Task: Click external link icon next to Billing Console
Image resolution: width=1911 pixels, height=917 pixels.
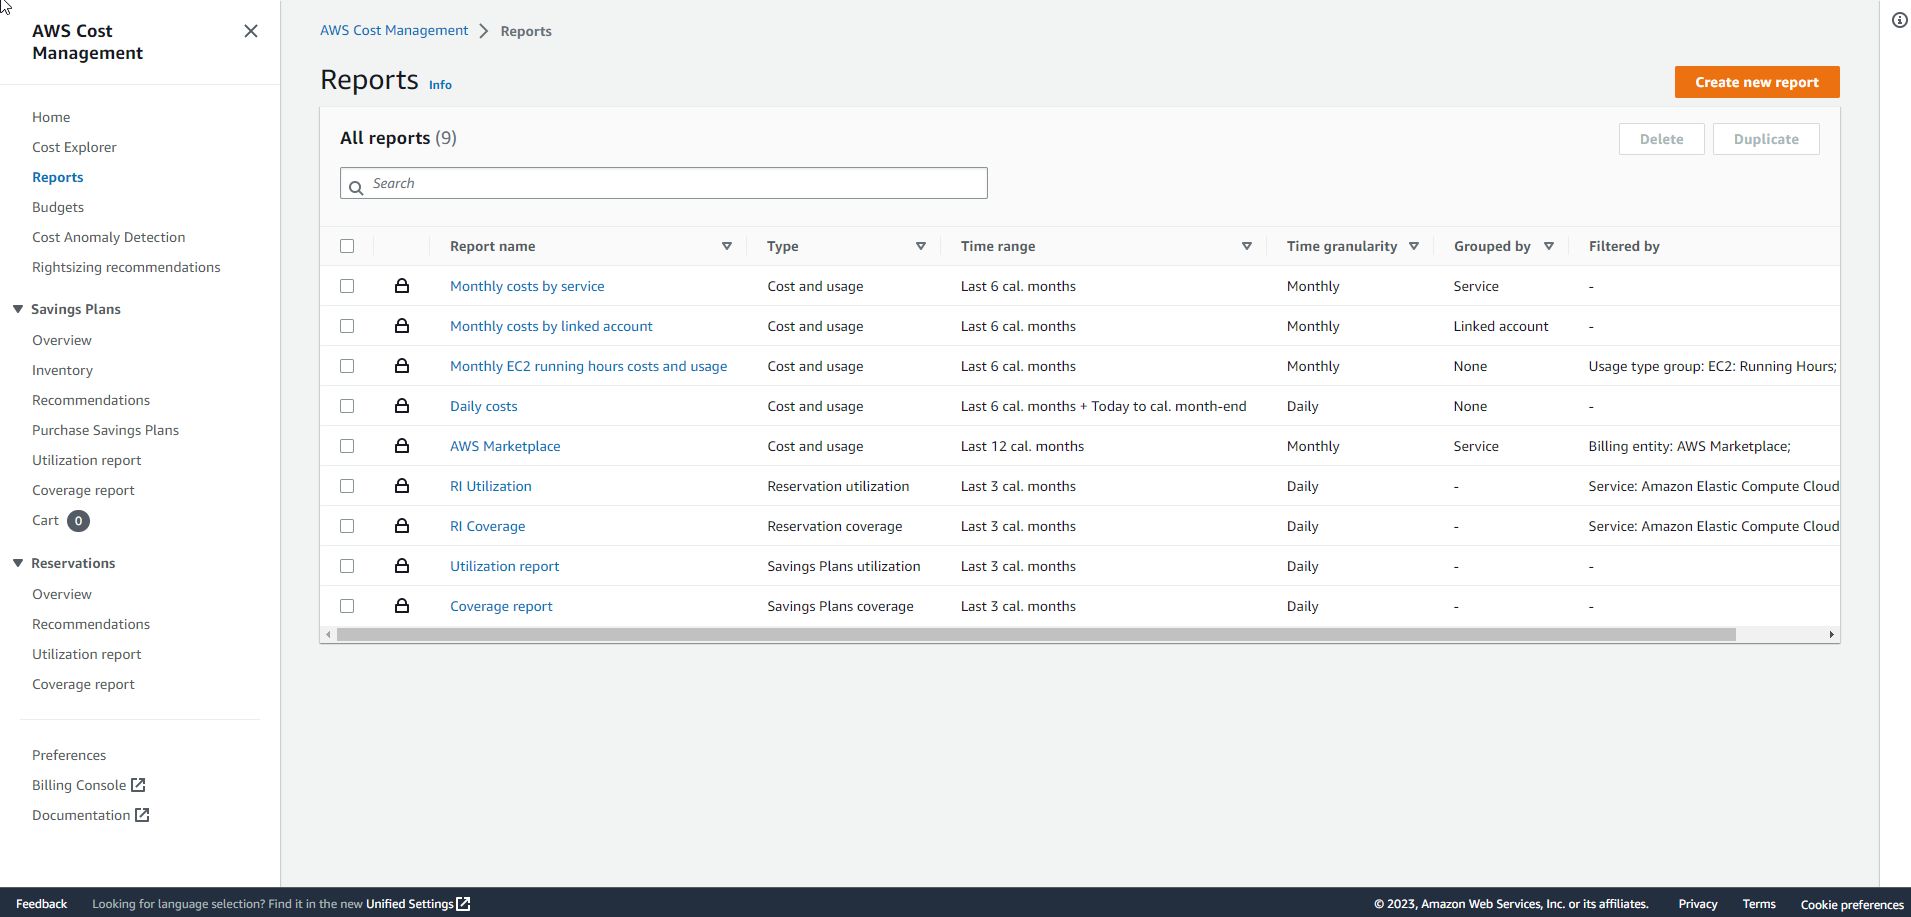Action: (x=138, y=785)
